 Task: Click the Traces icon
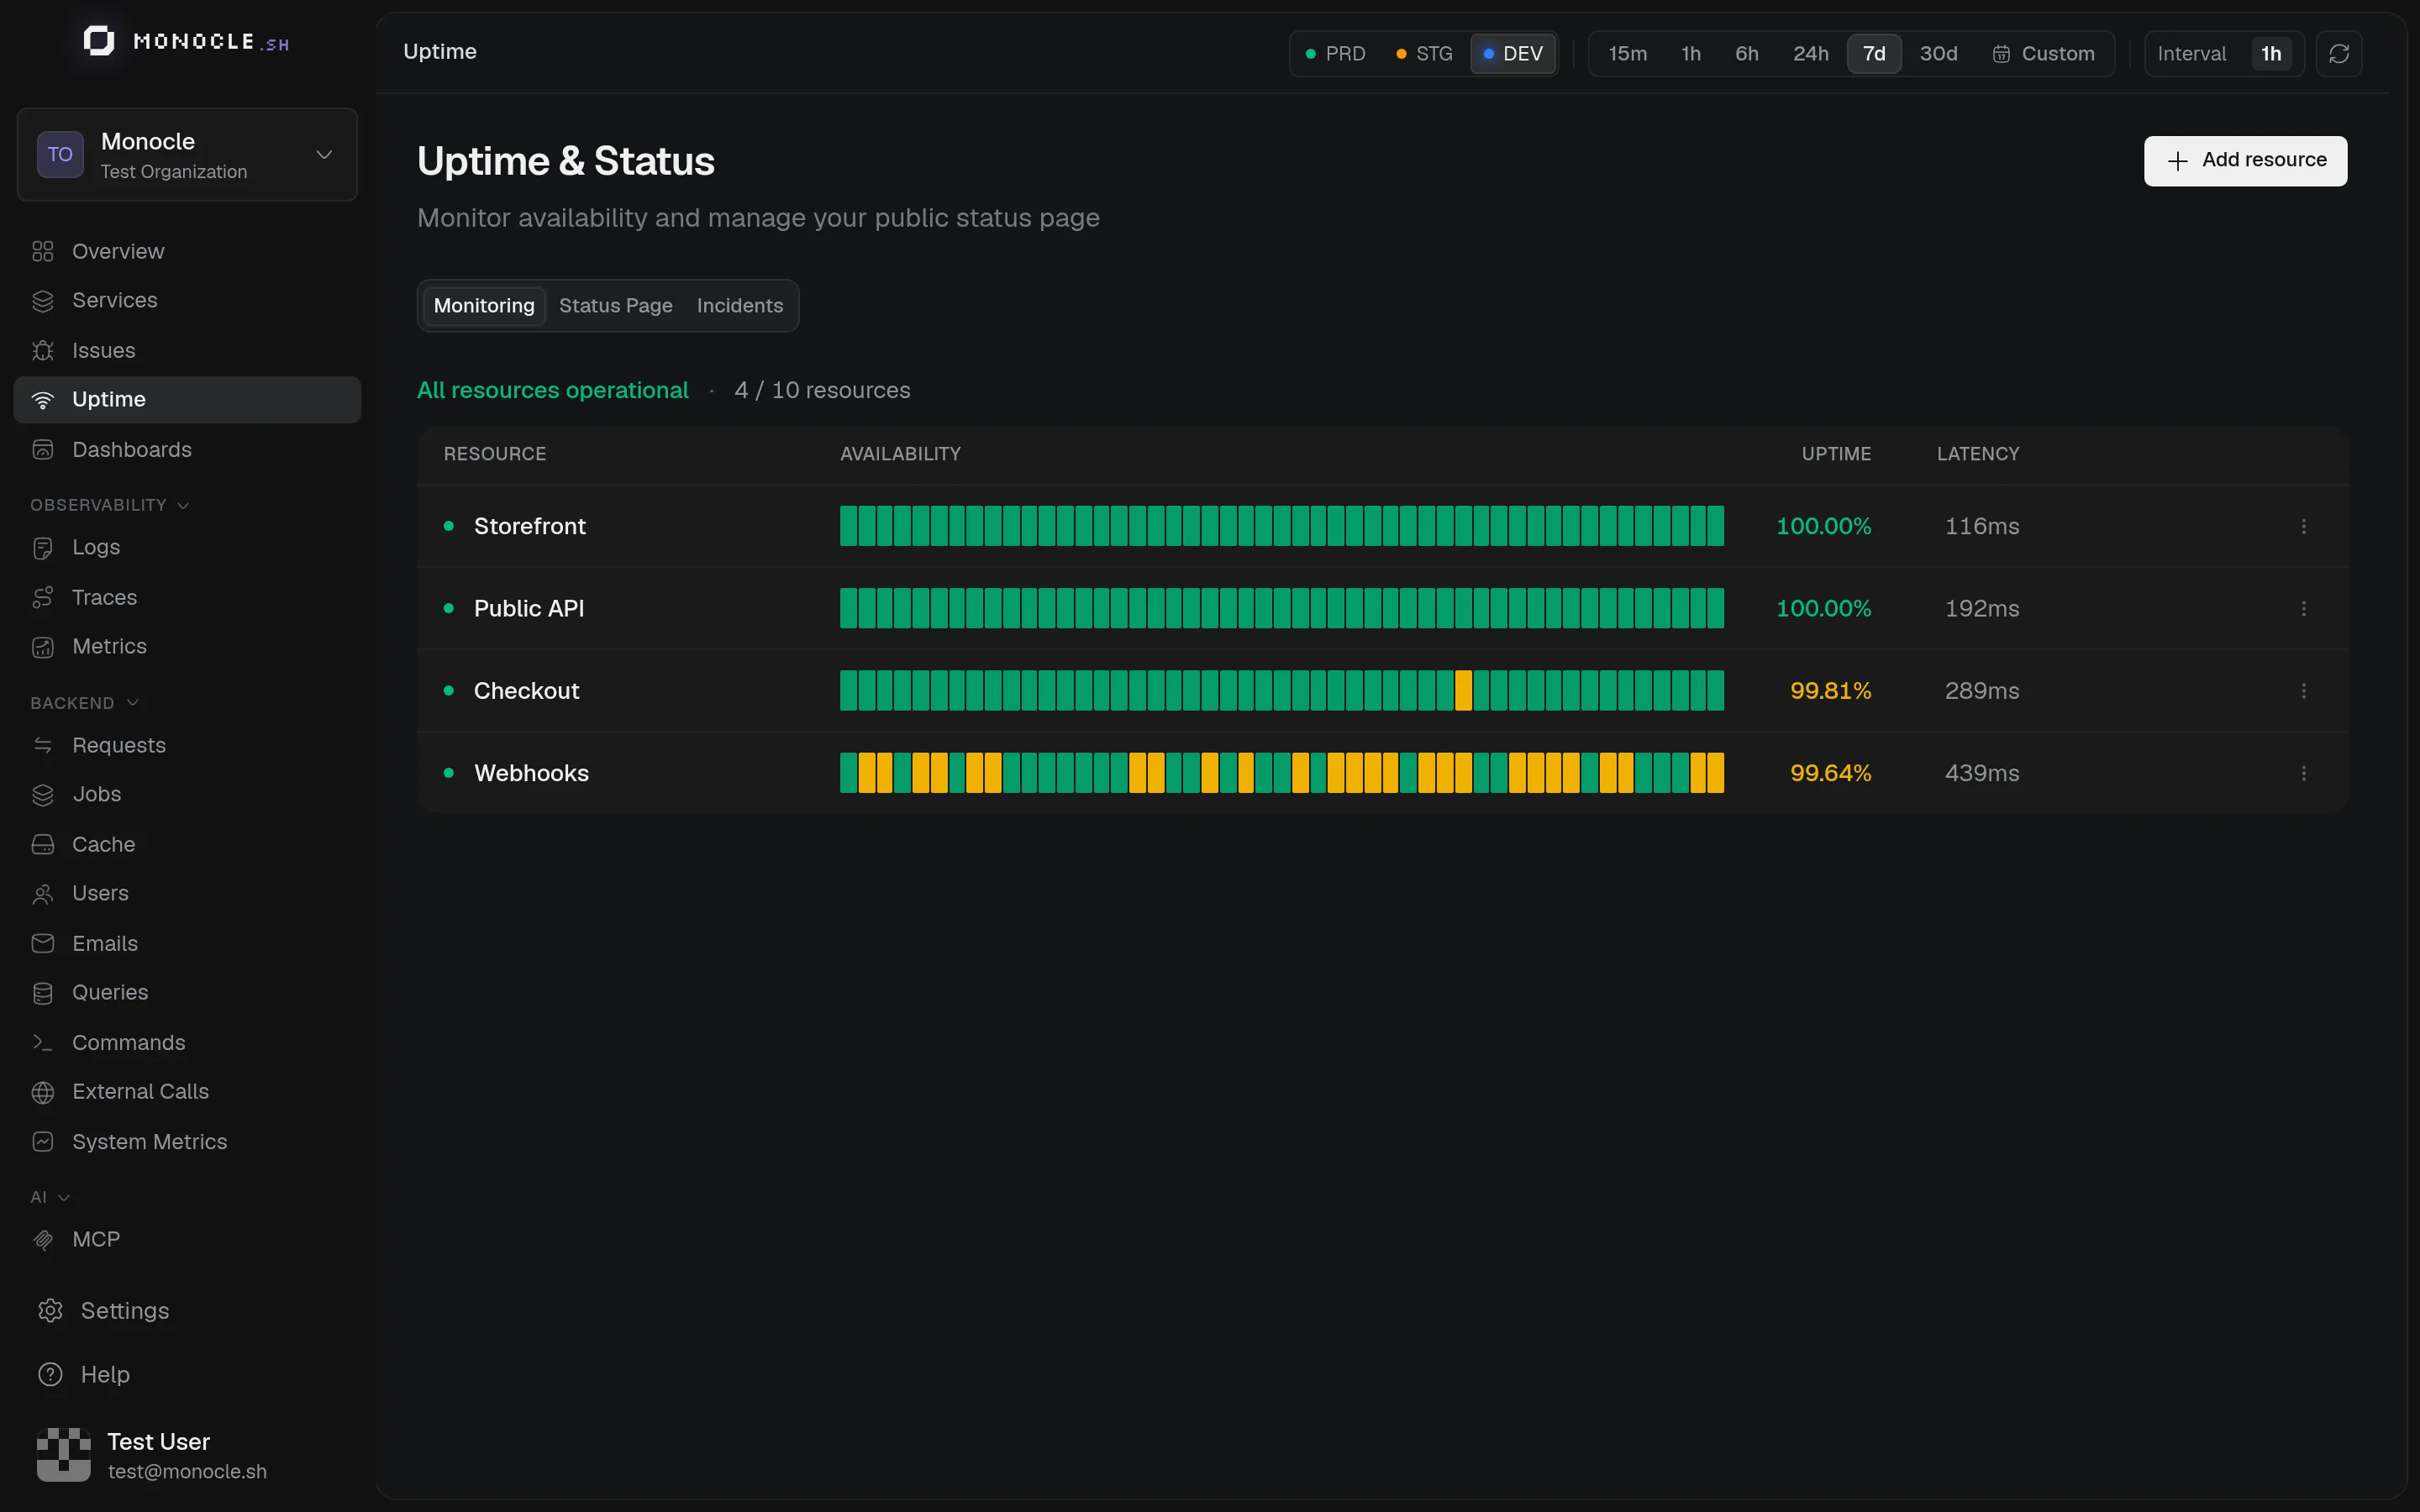42,598
